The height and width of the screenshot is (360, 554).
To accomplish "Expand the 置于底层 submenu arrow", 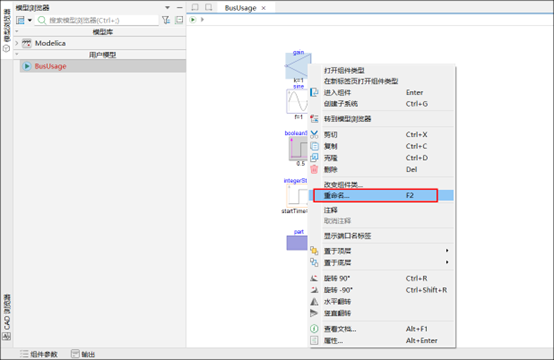I will pyautogui.click(x=447, y=262).
